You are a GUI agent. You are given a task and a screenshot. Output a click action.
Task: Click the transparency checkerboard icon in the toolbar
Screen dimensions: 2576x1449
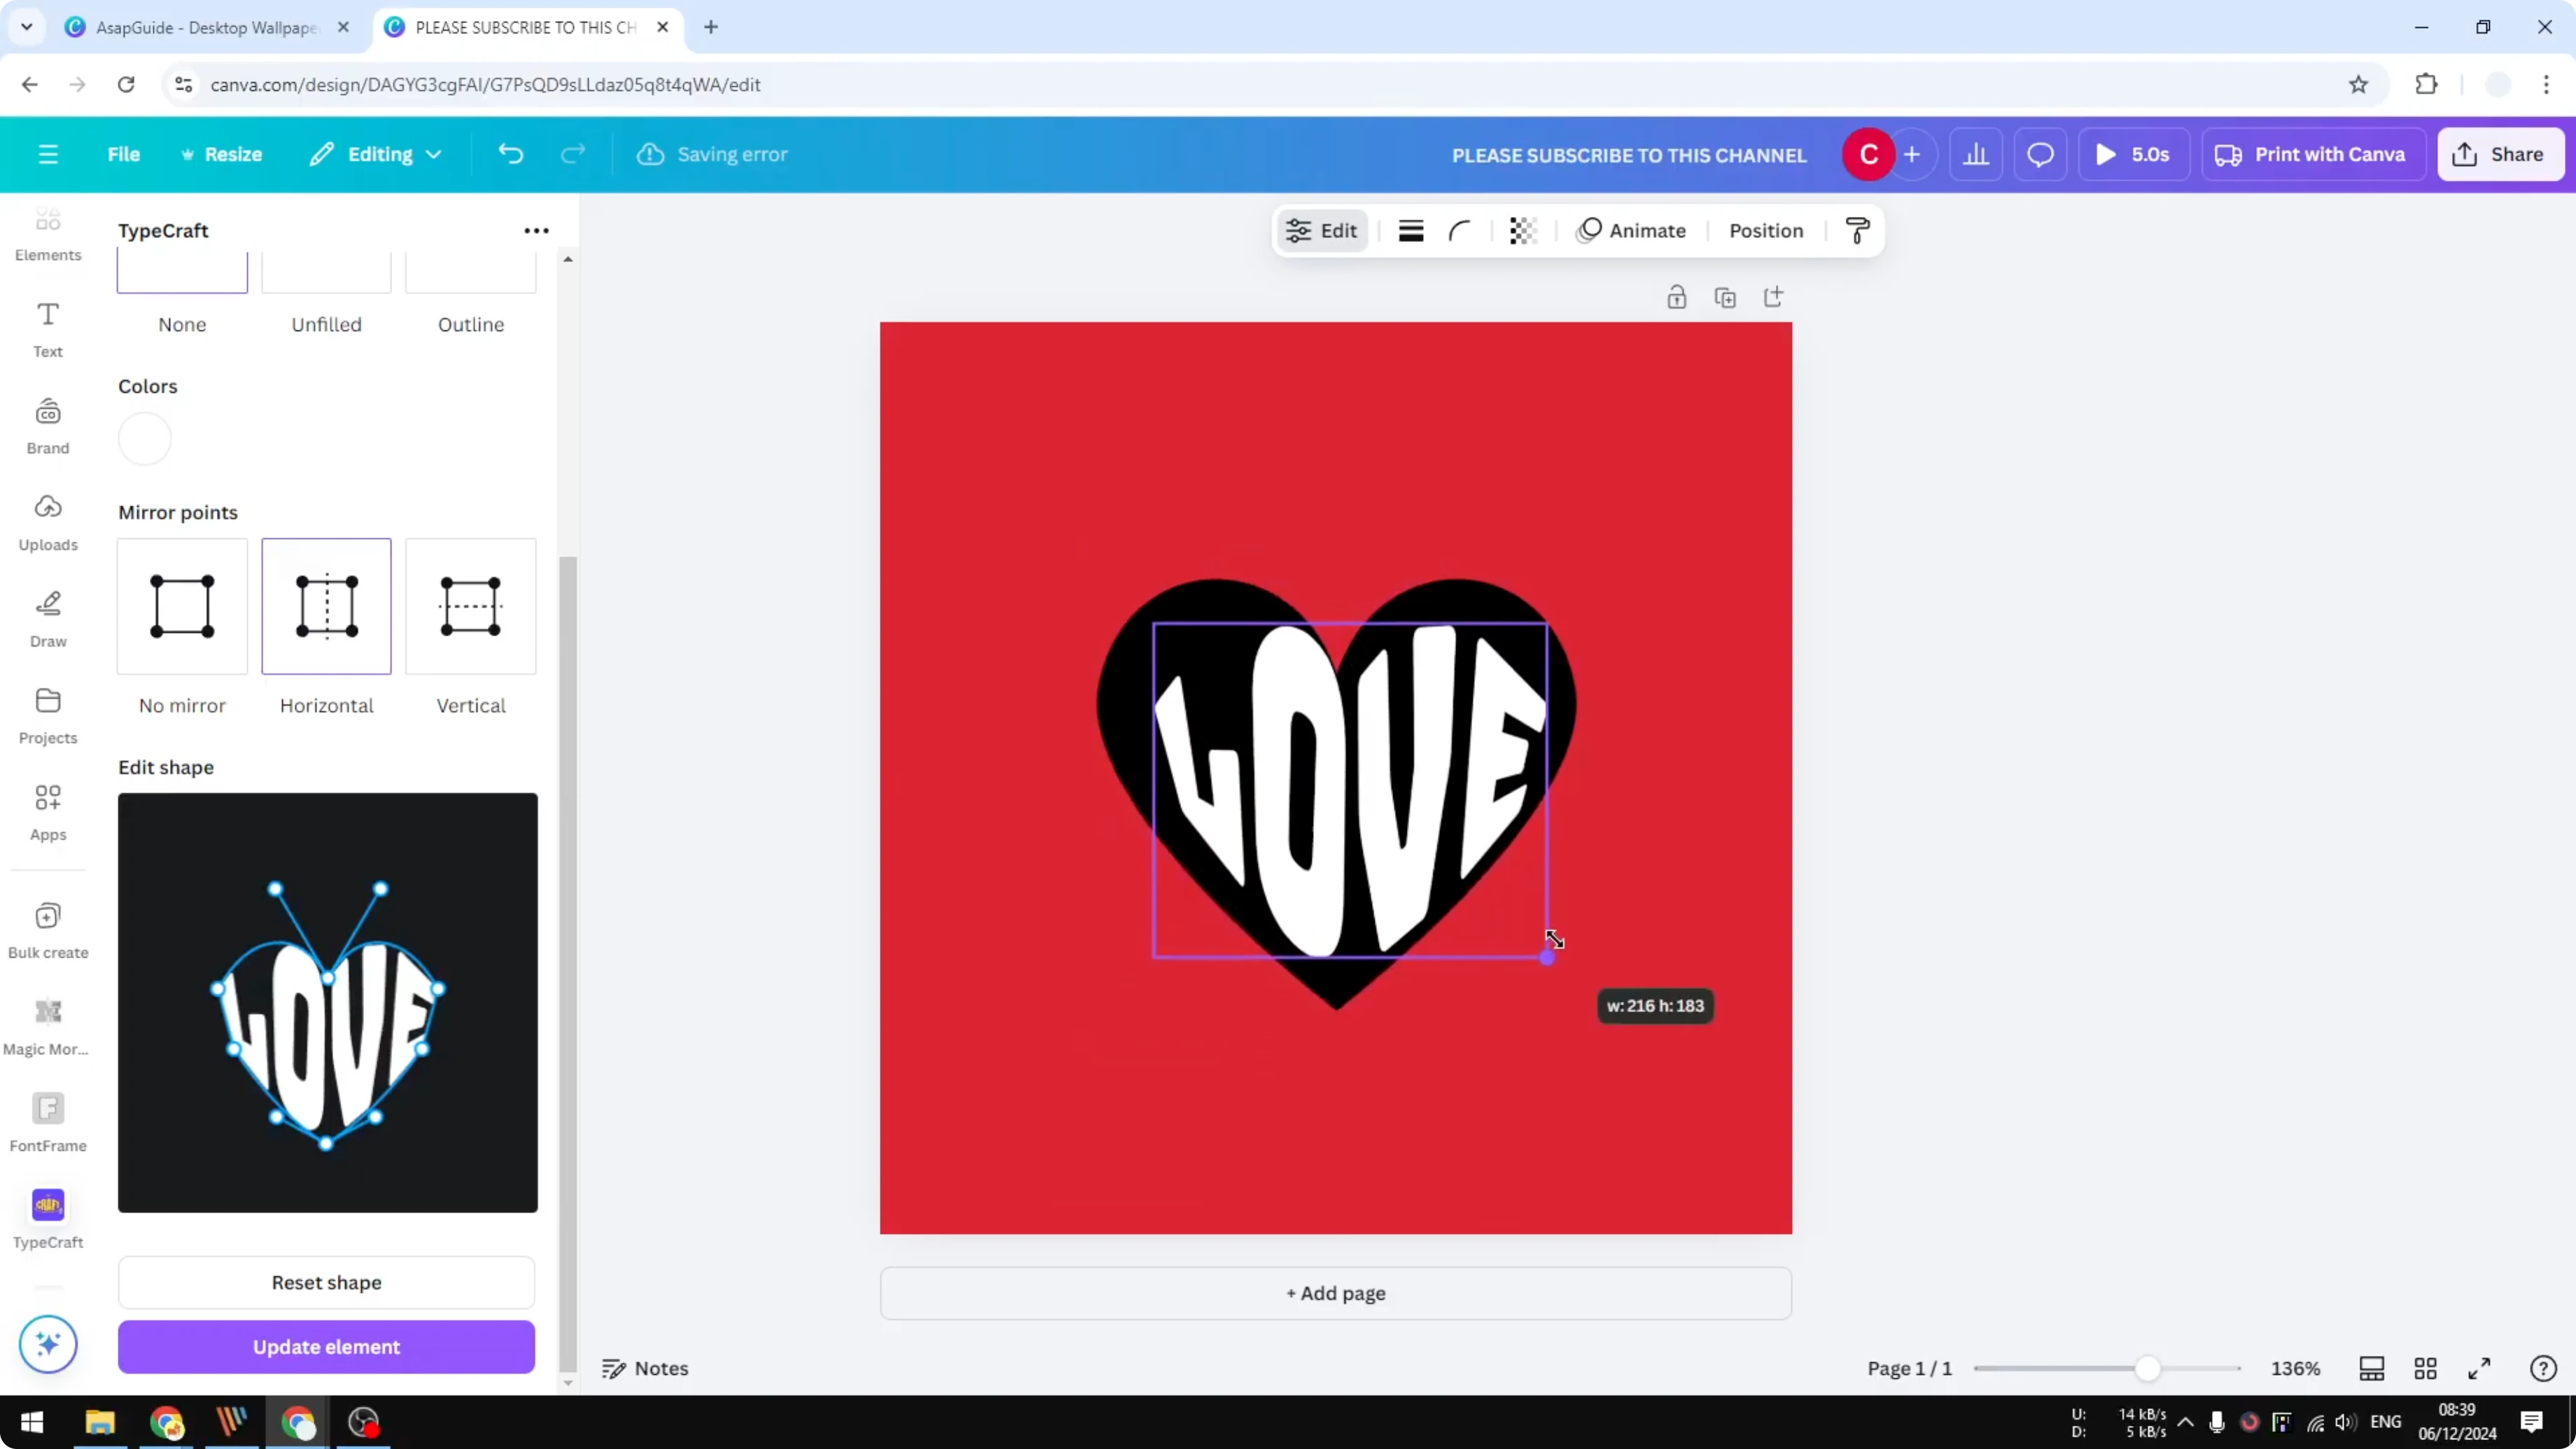click(x=1522, y=230)
